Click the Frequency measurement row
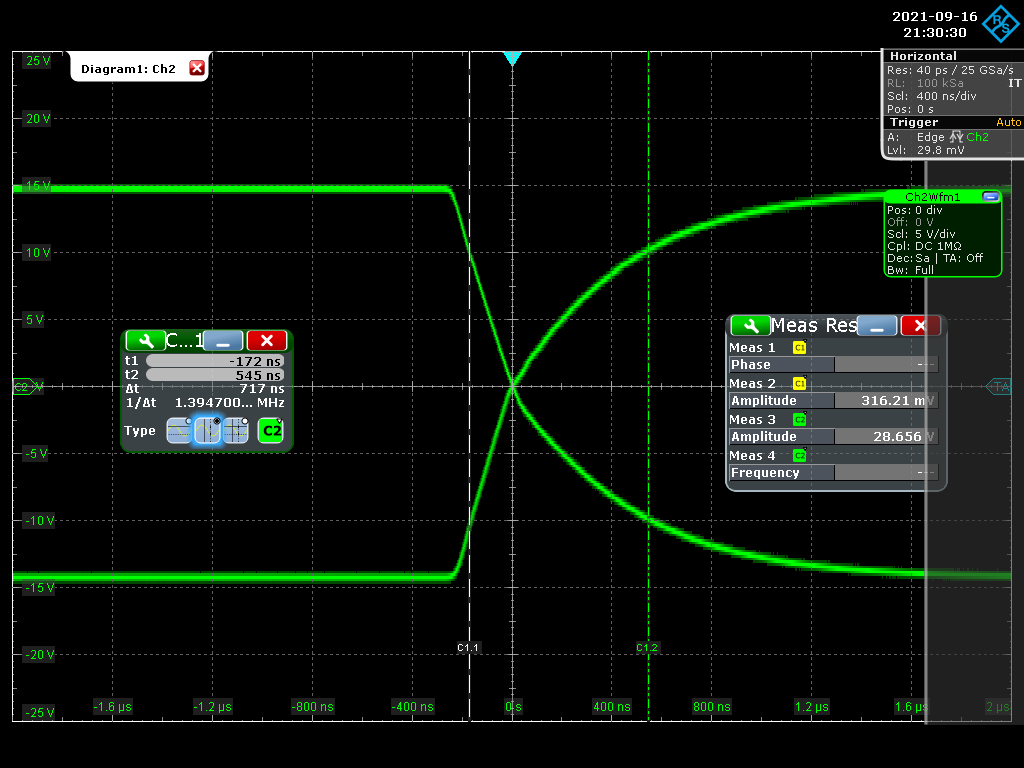Viewport: 1024px width, 768px height. (x=833, y=472)
